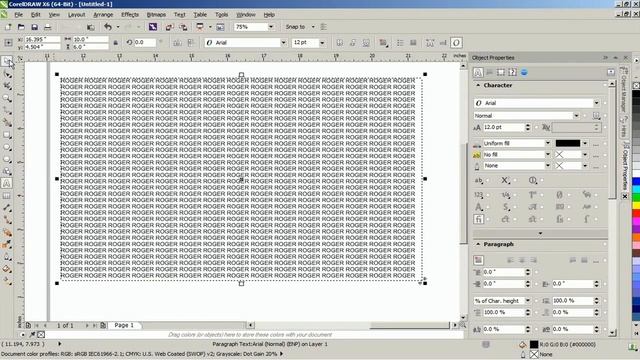Expand more Character options with the arrow bar

(x=540, y=233)
